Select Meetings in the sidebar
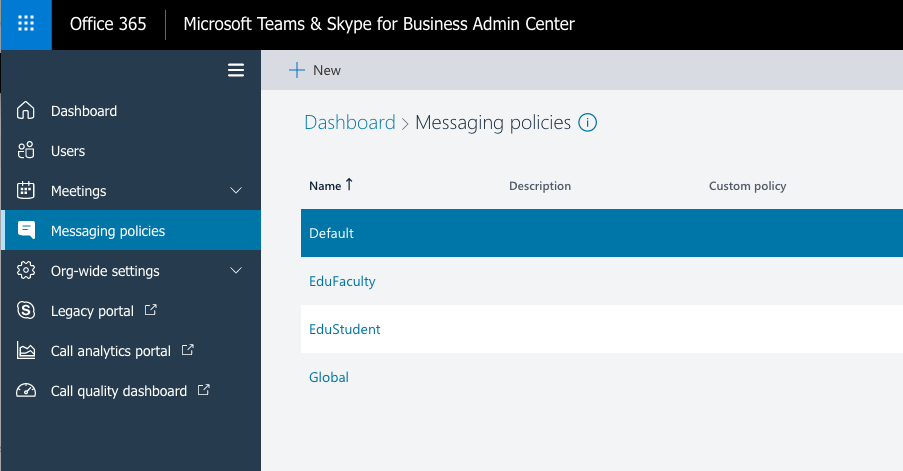The image size is (903, 471). tap(78, 191)
